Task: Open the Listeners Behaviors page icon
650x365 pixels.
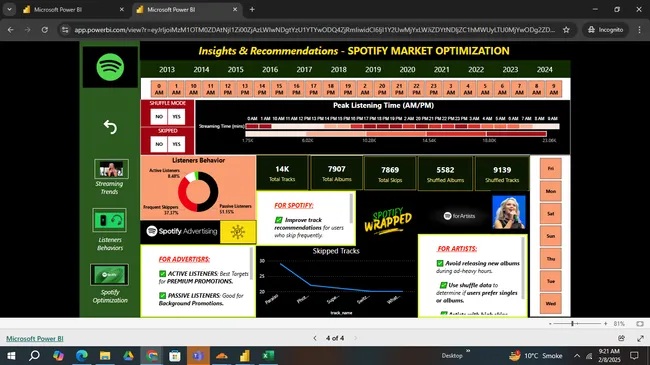Action: pyautogui.click(x=109, y=220)
